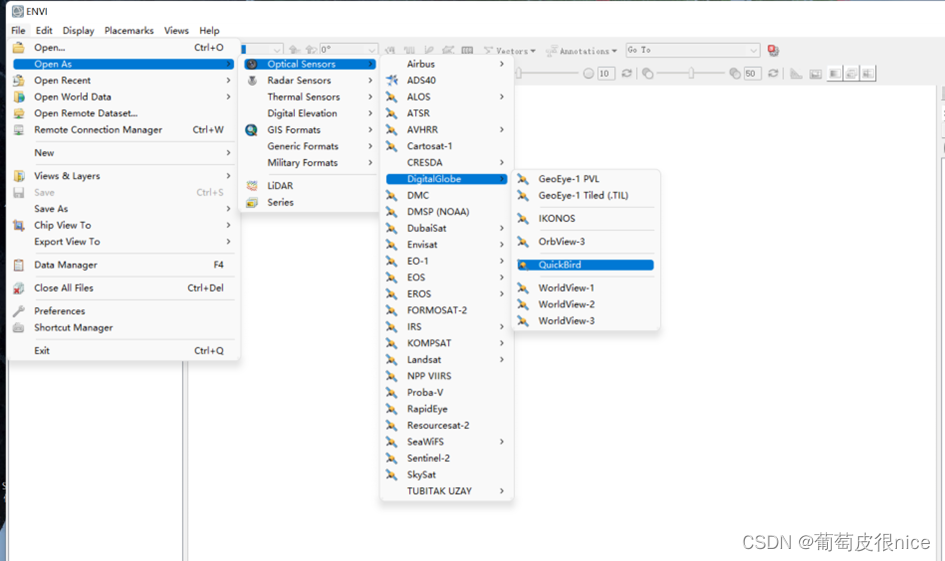Click the IKONOS satellite icon

click(x=523, y=219)
